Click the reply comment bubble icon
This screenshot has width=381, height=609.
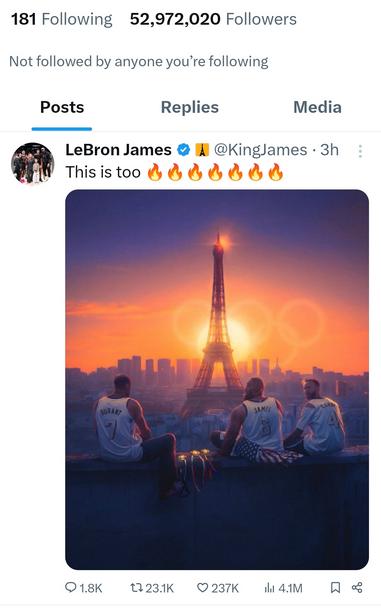(x=70, y=587)
